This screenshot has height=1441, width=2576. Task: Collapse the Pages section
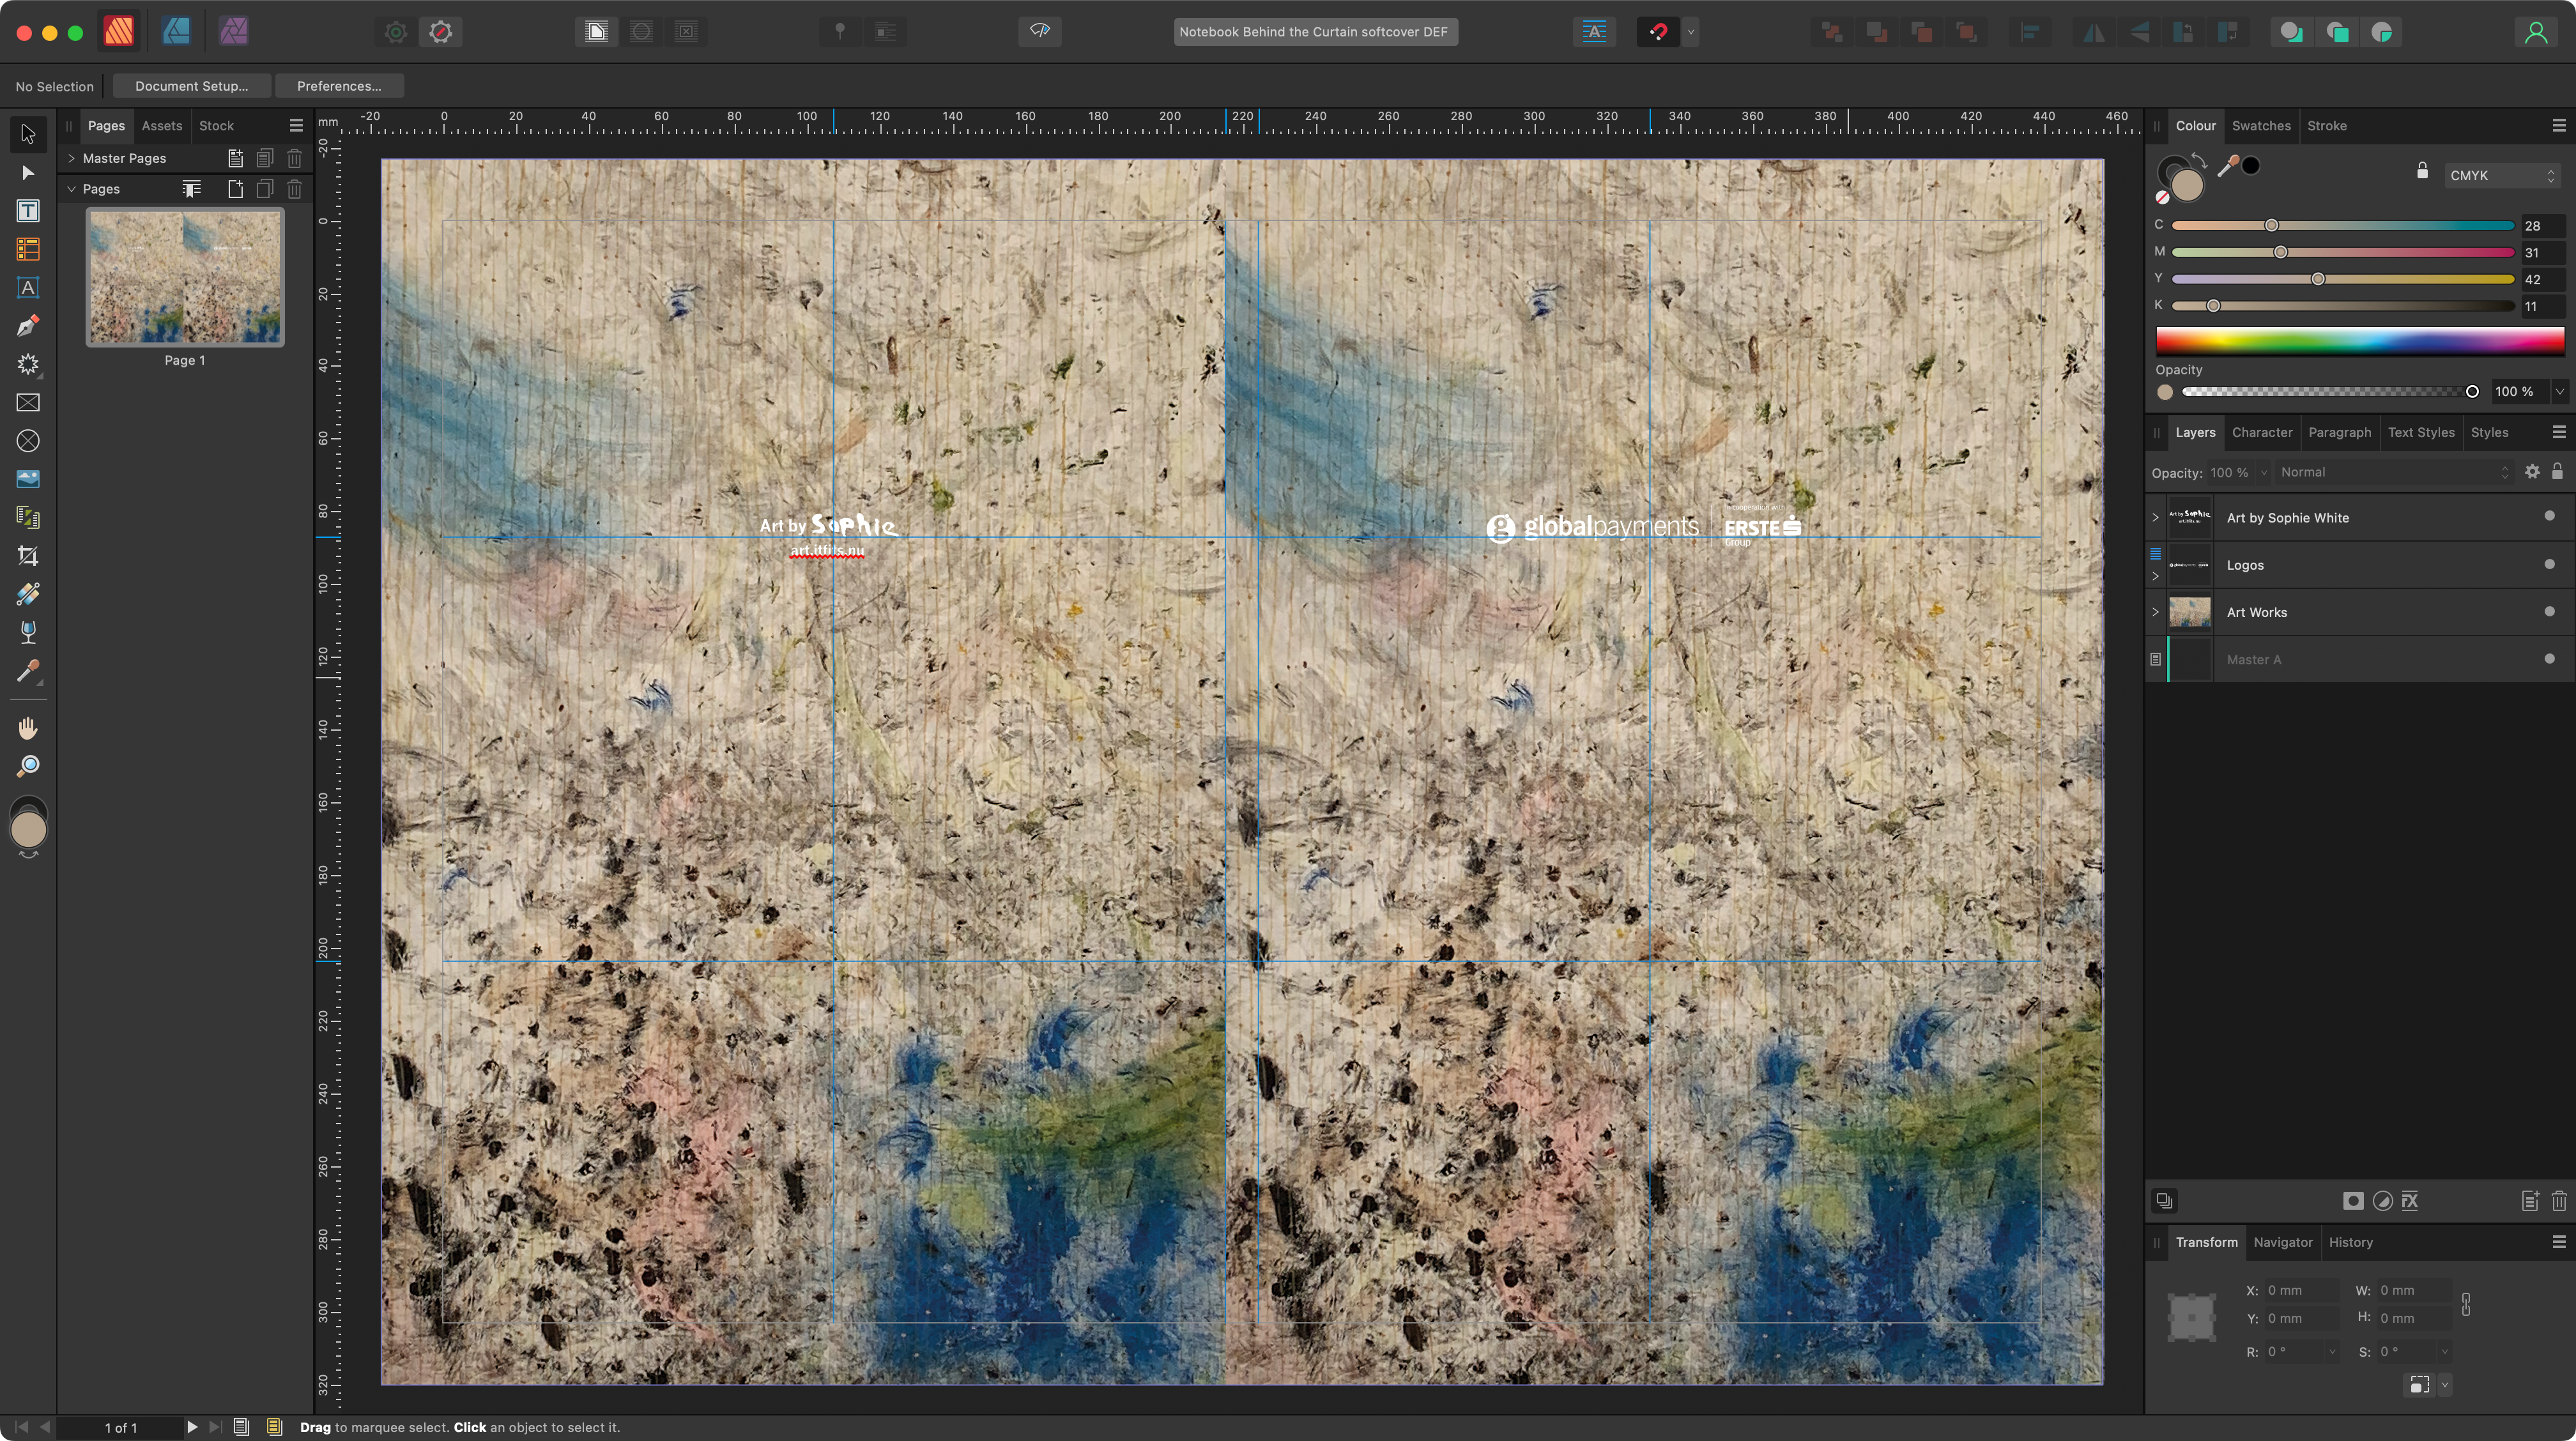pyautogui.click(x=71, y=188)
